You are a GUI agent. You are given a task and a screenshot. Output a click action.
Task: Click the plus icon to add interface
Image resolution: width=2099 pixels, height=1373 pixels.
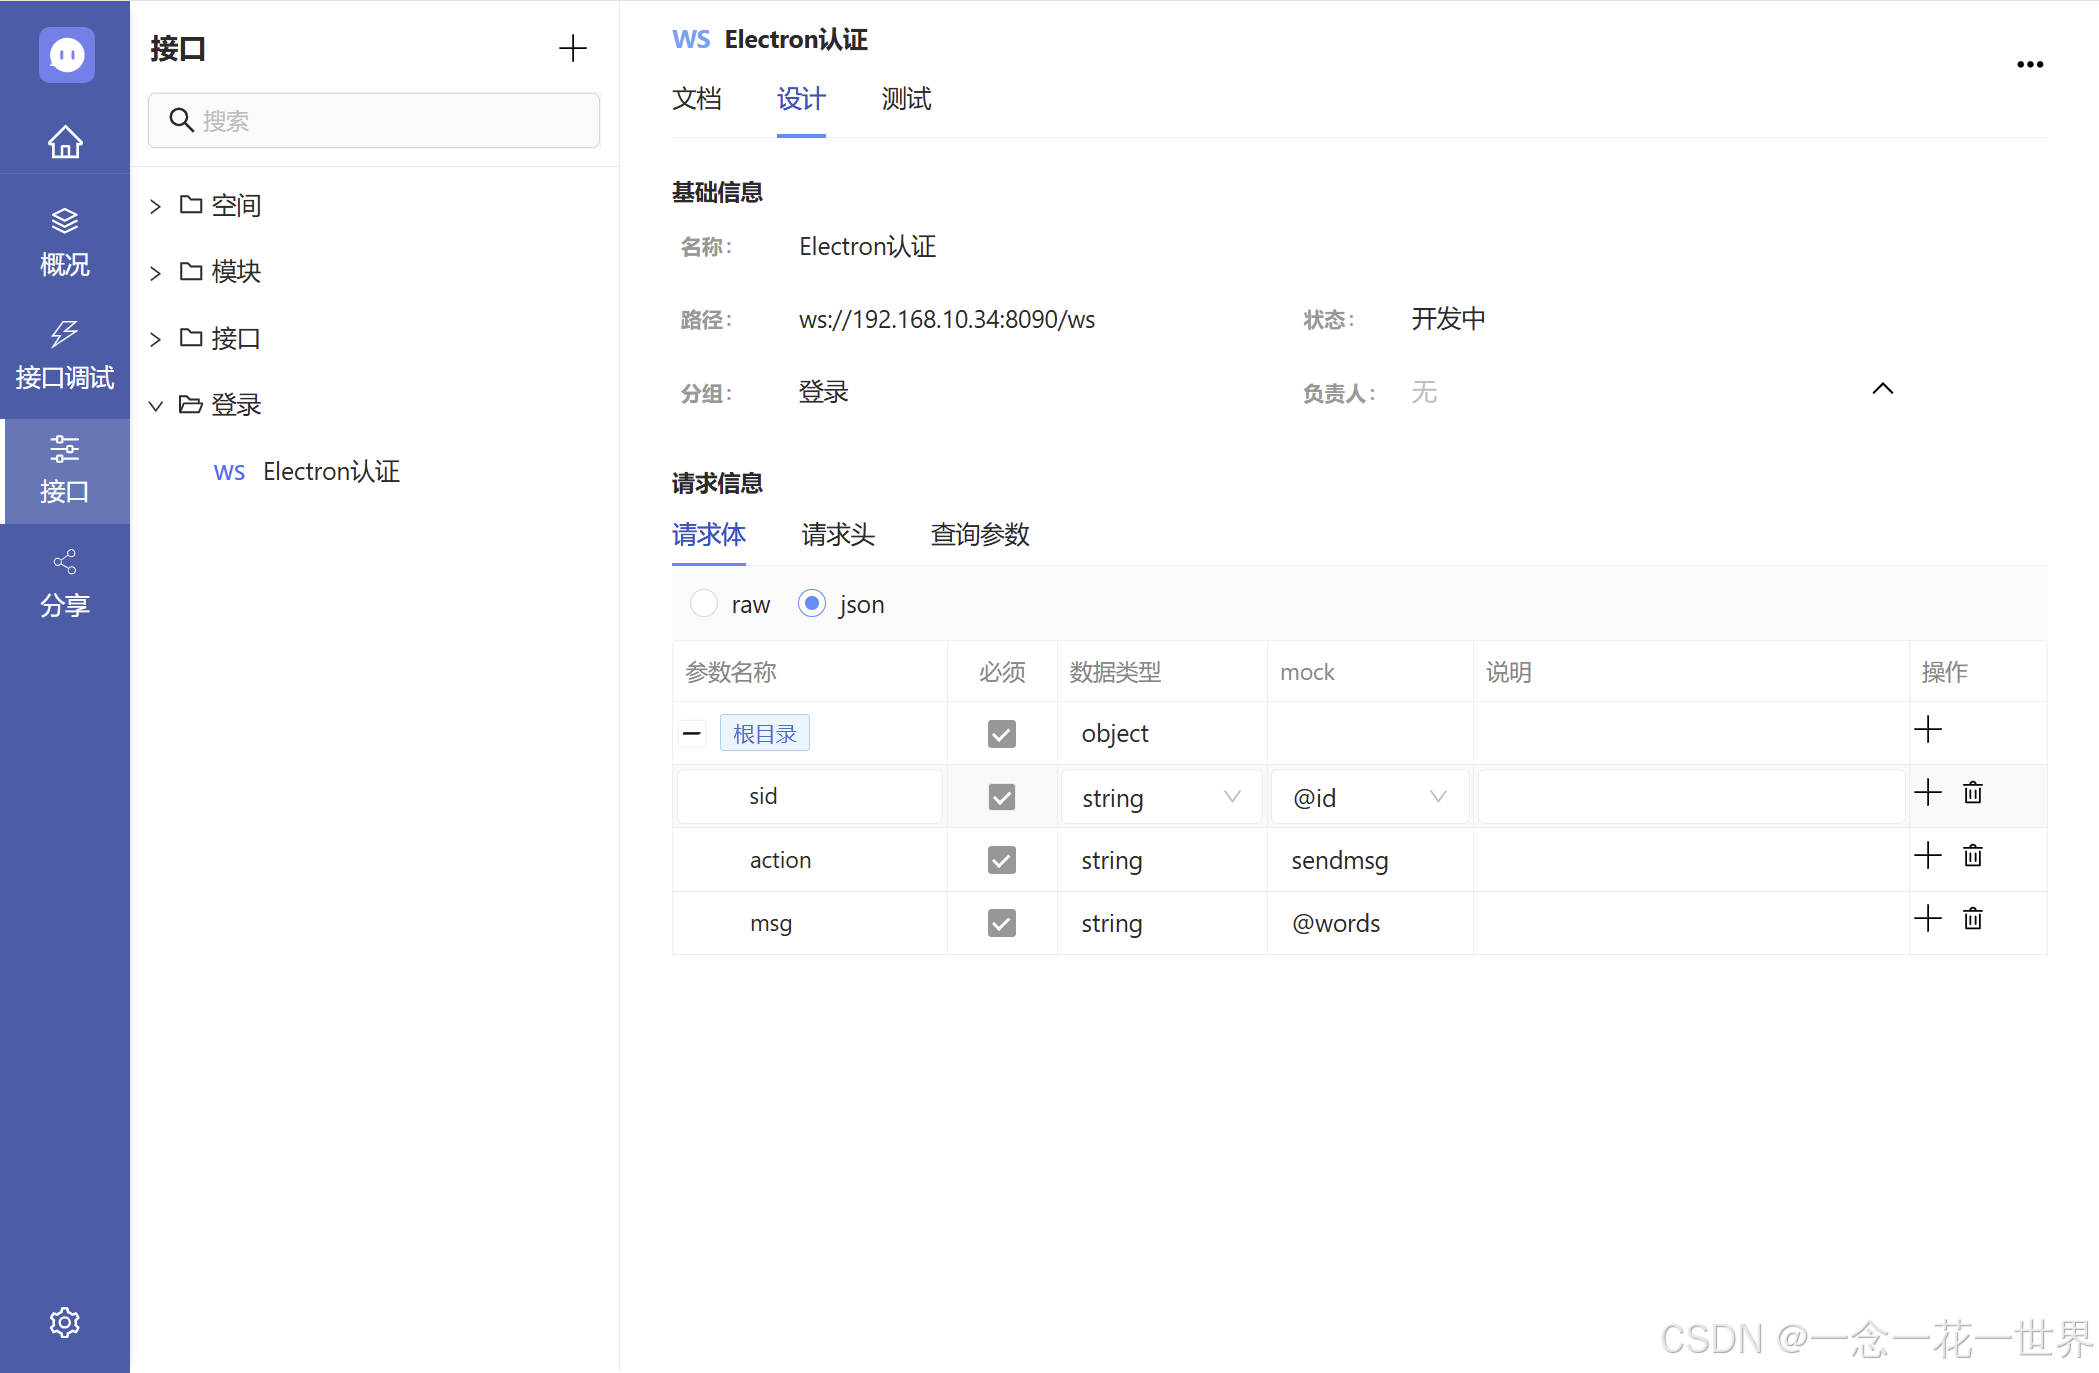click(x=572, y=48)
